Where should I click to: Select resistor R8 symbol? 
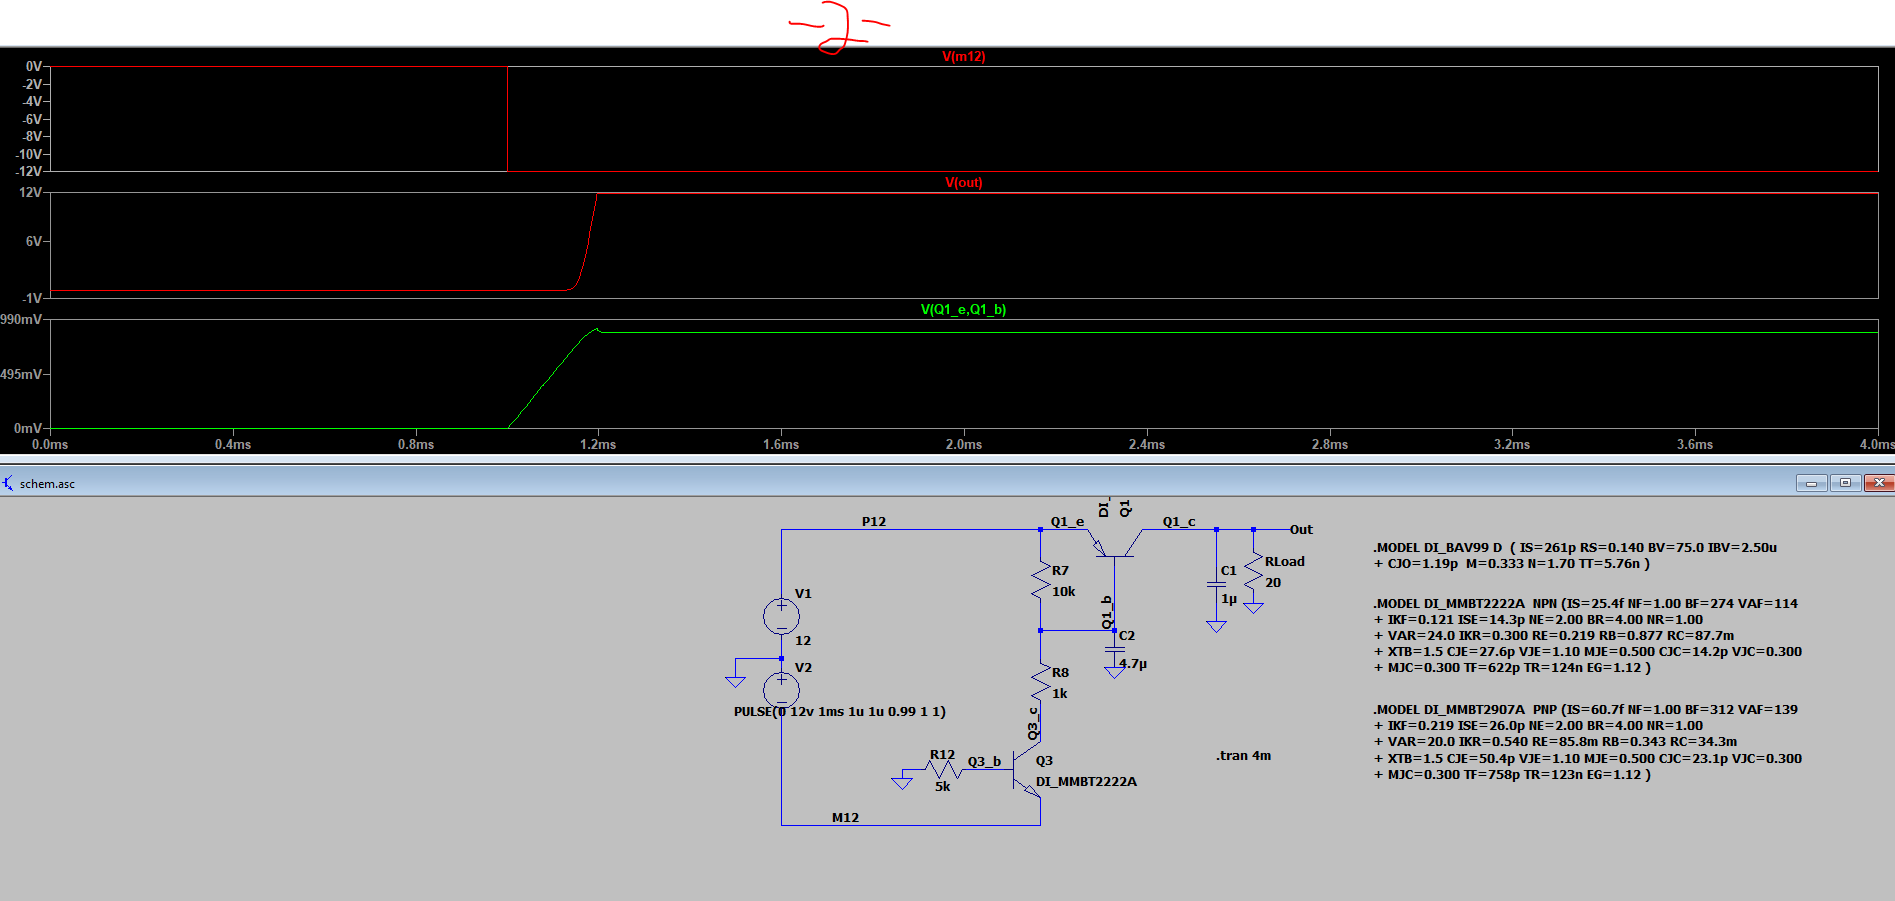click(1040, 682)
